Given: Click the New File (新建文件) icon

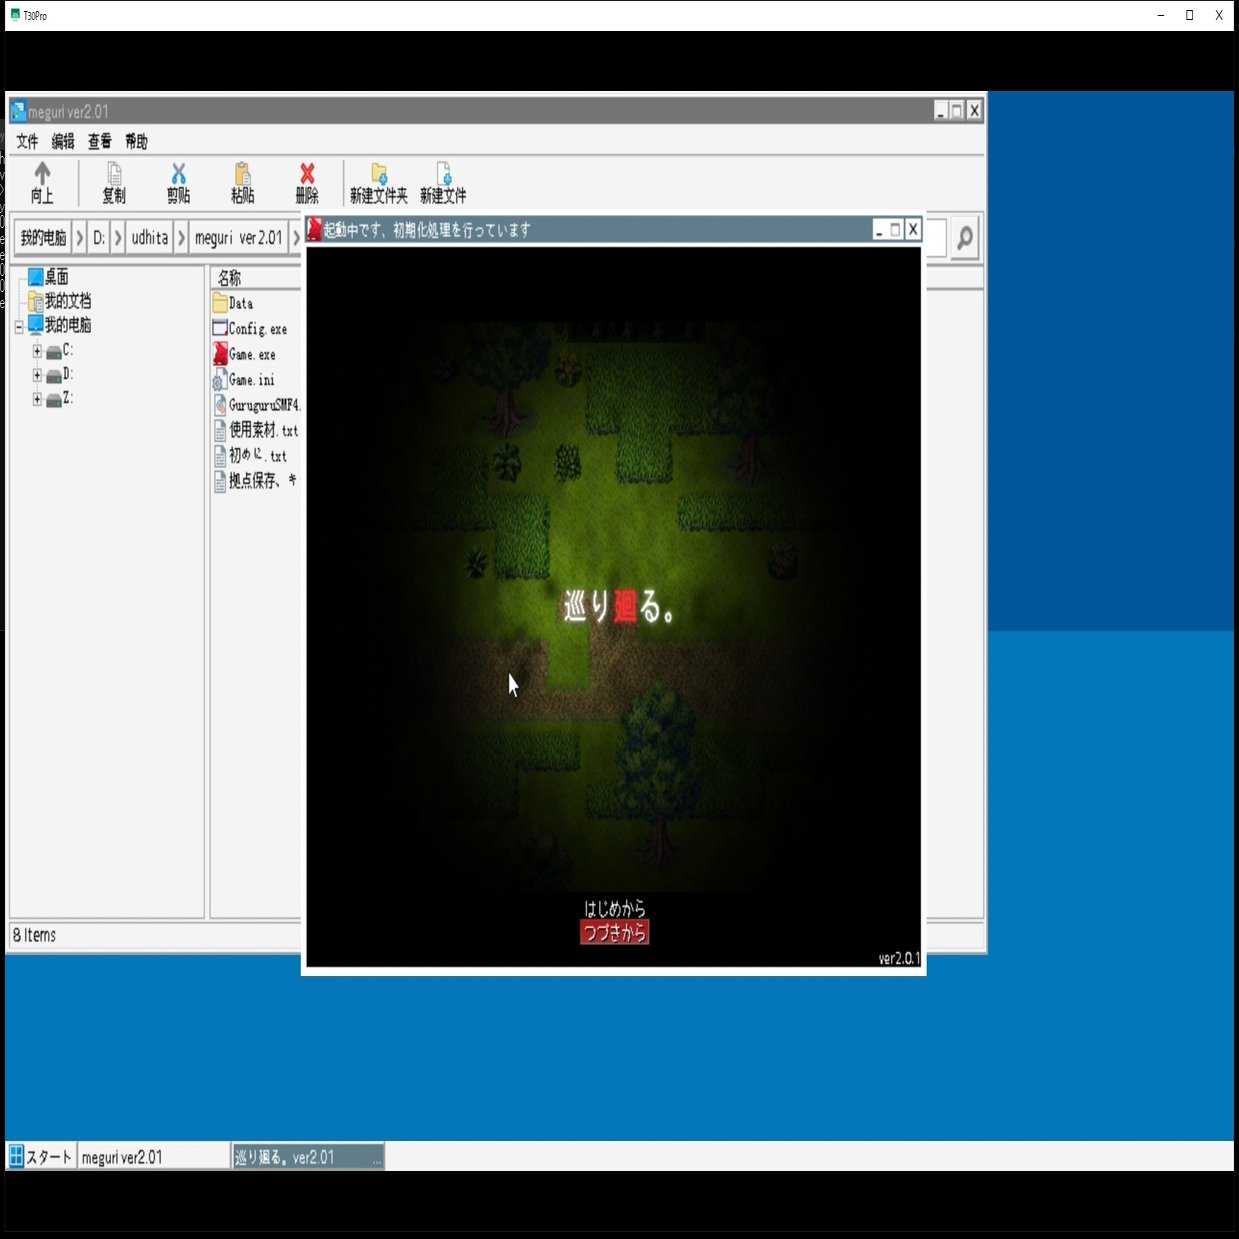Looking at the screenshot, I should [x=443, y=174].
